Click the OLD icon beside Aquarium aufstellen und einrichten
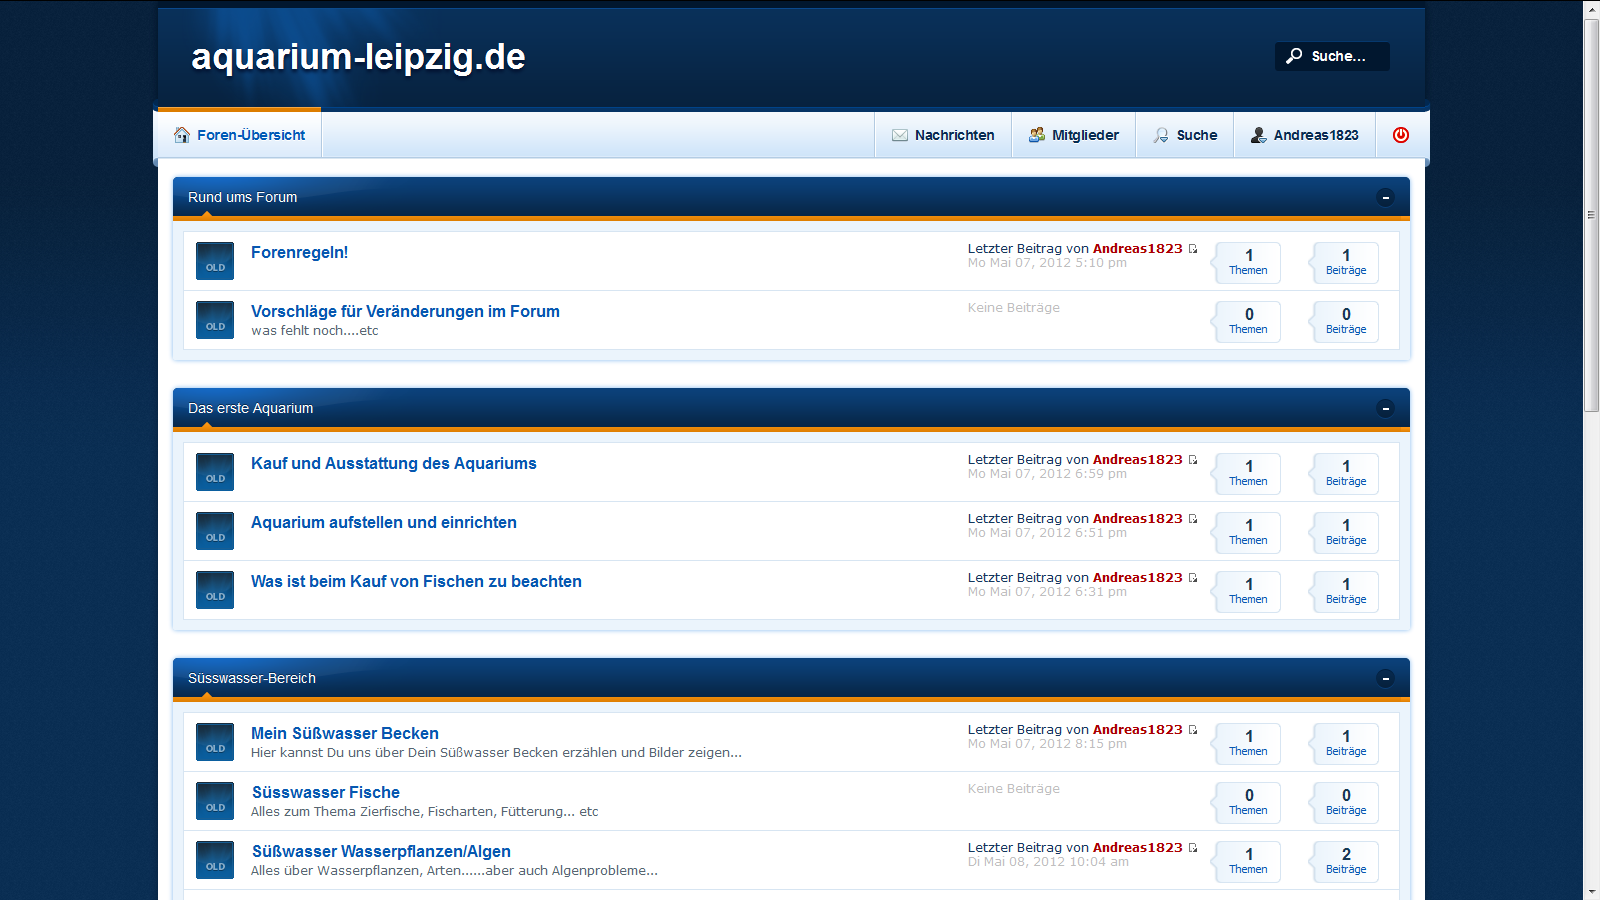Screen dimensions: 1600x900 point(215,531)
